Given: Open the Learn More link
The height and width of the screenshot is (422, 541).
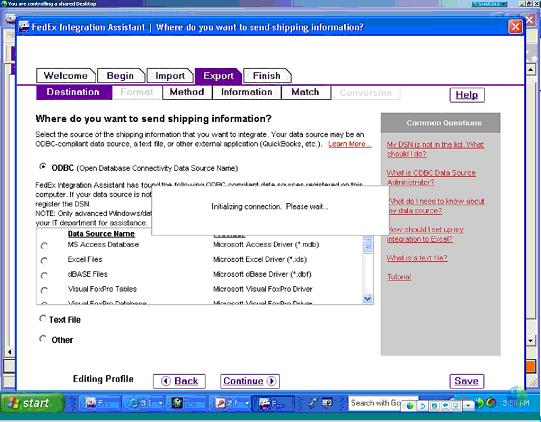Looking at the screenshot, I should click(x=350, y=144).
